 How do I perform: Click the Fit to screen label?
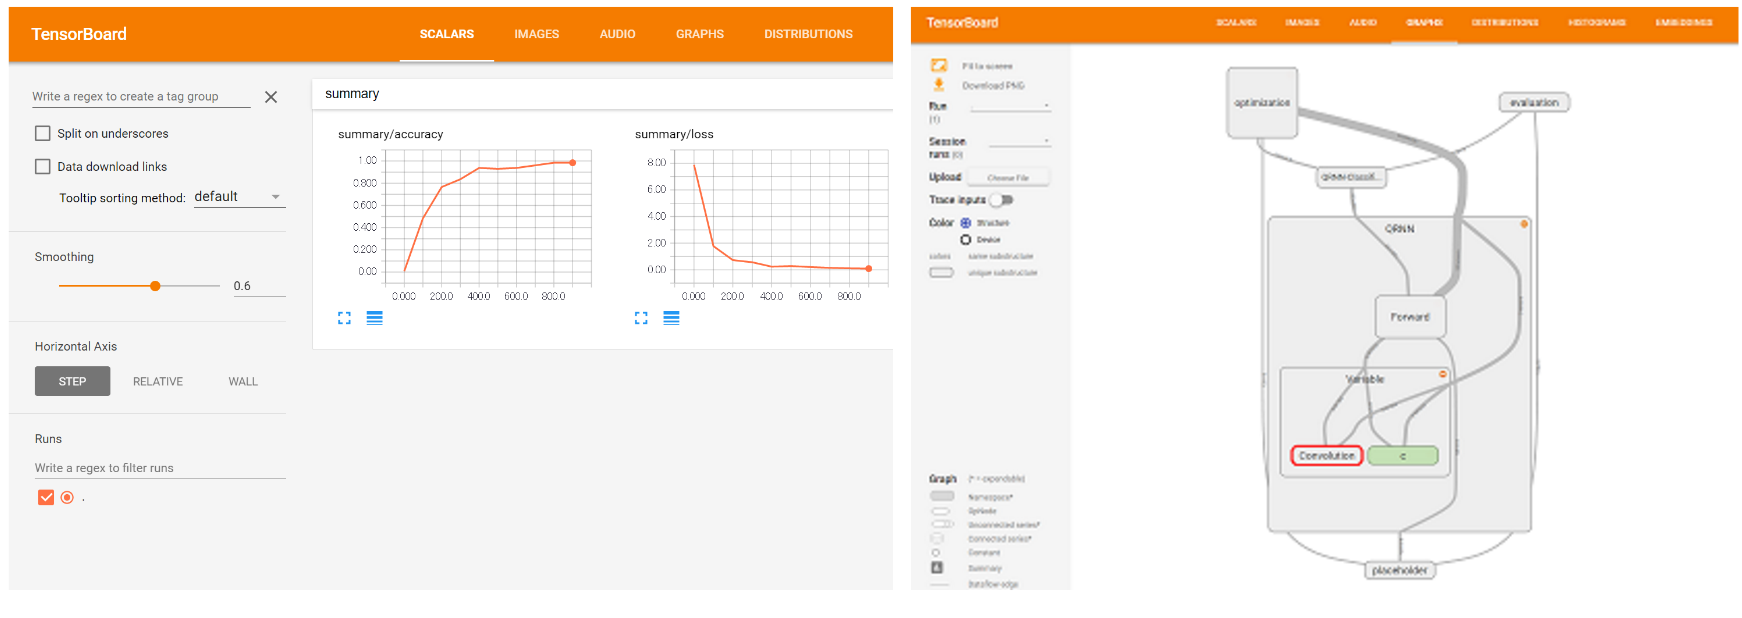point(987,66)
